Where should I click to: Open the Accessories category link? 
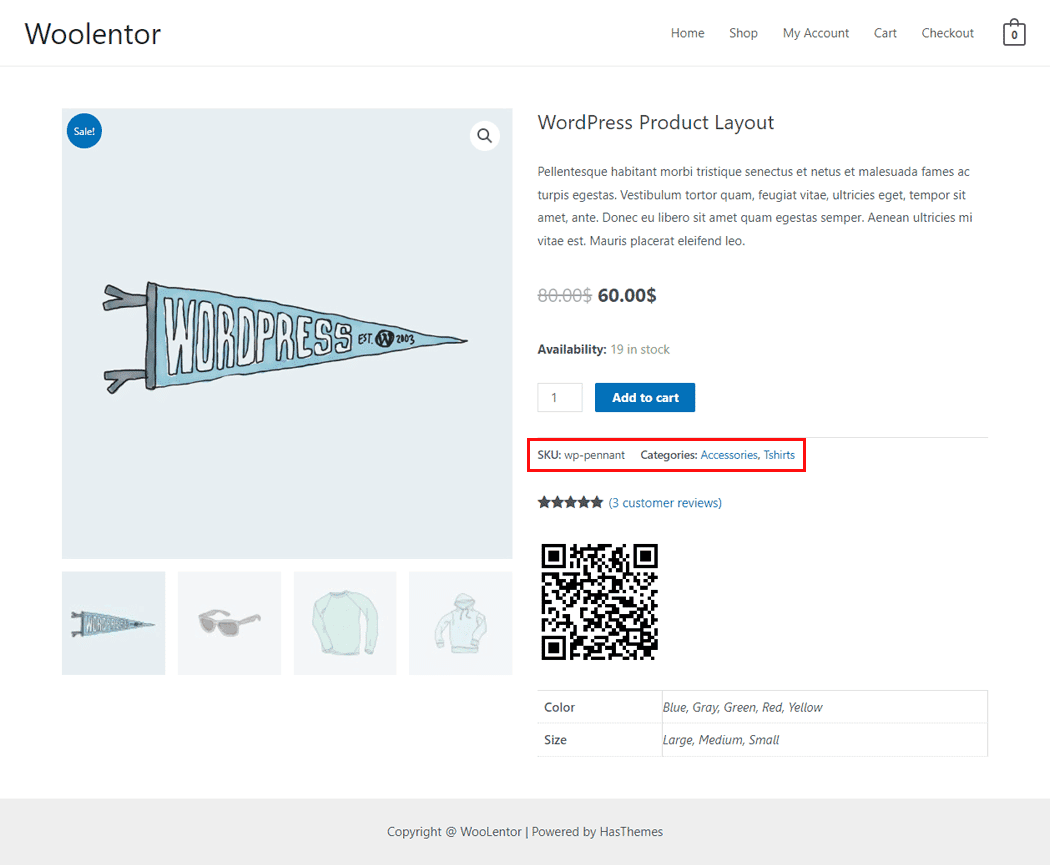(x=729, y=455)
